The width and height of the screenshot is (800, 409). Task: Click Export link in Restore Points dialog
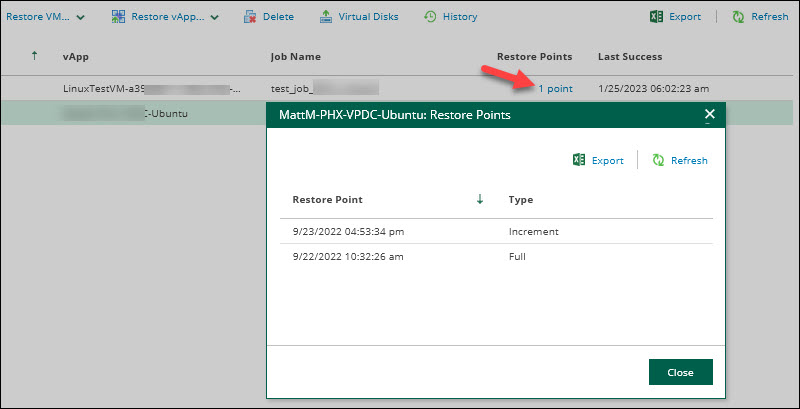click(x=608, y=161)
